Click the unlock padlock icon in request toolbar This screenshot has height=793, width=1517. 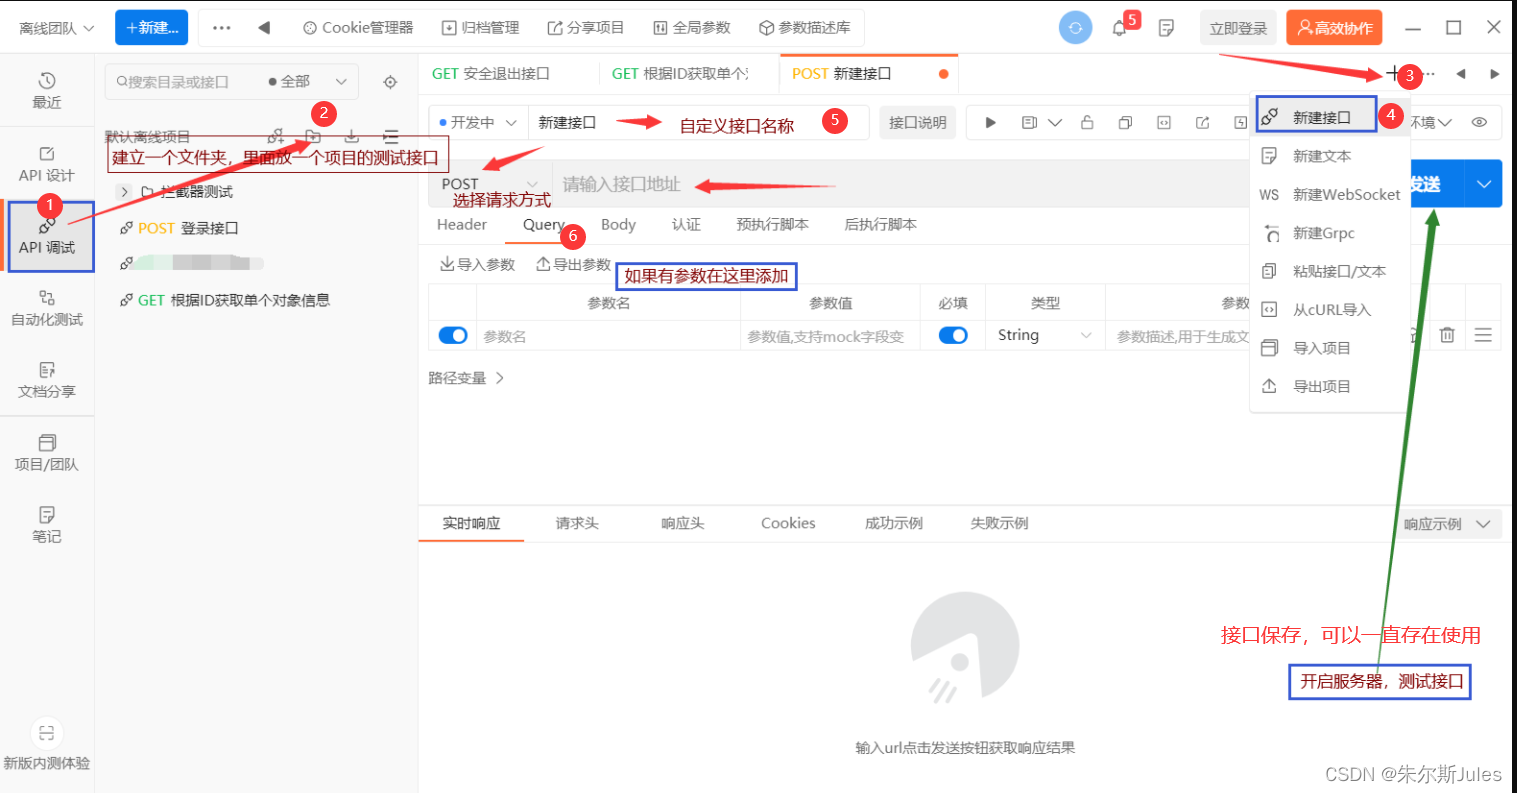coord(1087,123)
